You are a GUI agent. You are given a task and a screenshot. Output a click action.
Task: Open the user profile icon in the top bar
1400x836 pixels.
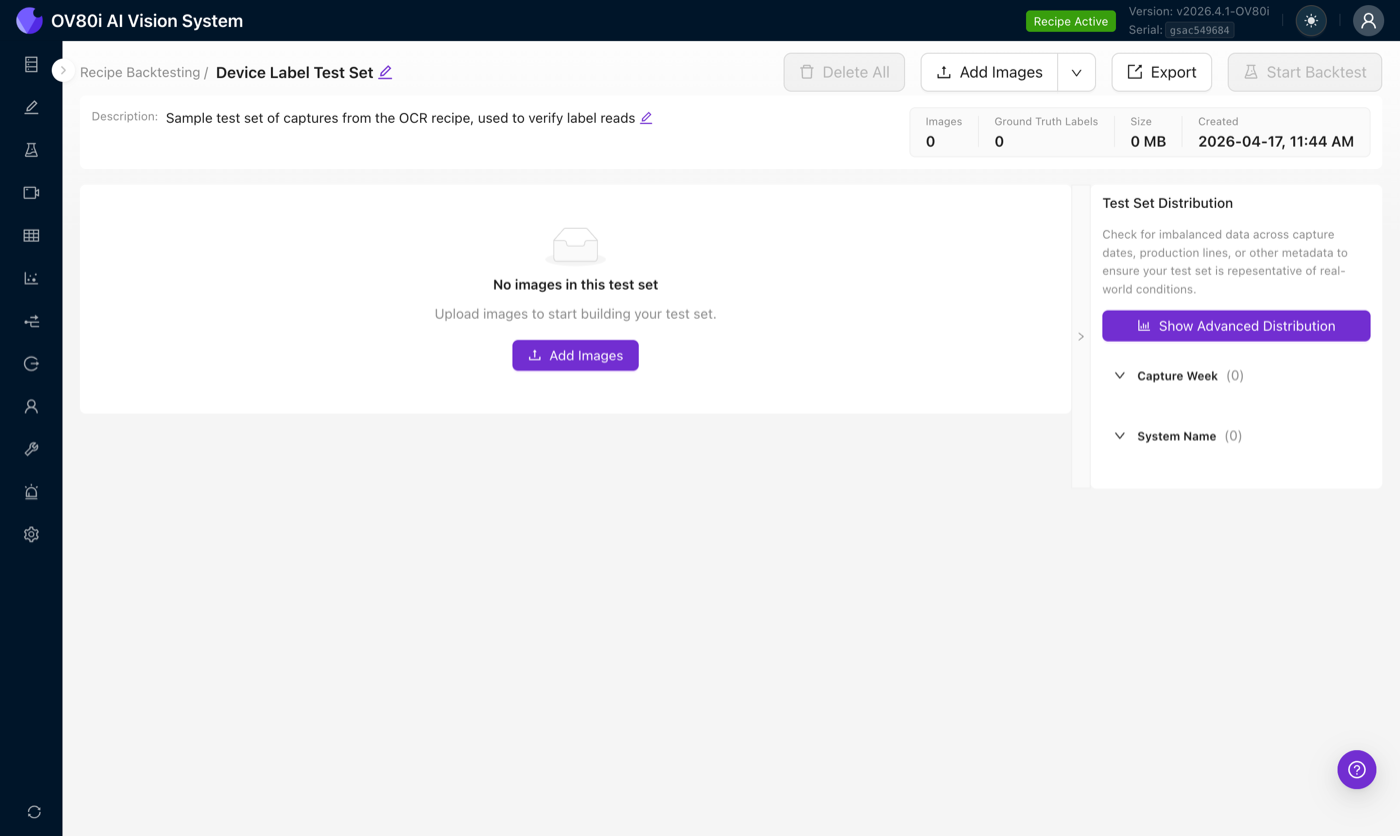click(1368, 20)
